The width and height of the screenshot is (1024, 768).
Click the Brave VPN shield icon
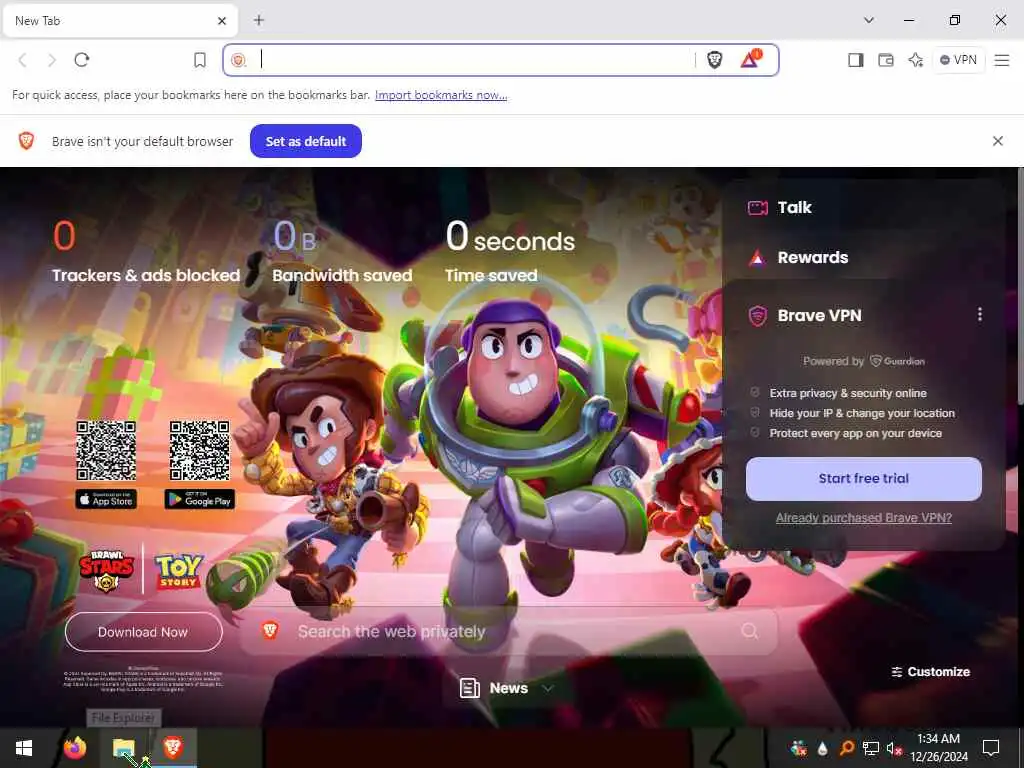(758, 316)
